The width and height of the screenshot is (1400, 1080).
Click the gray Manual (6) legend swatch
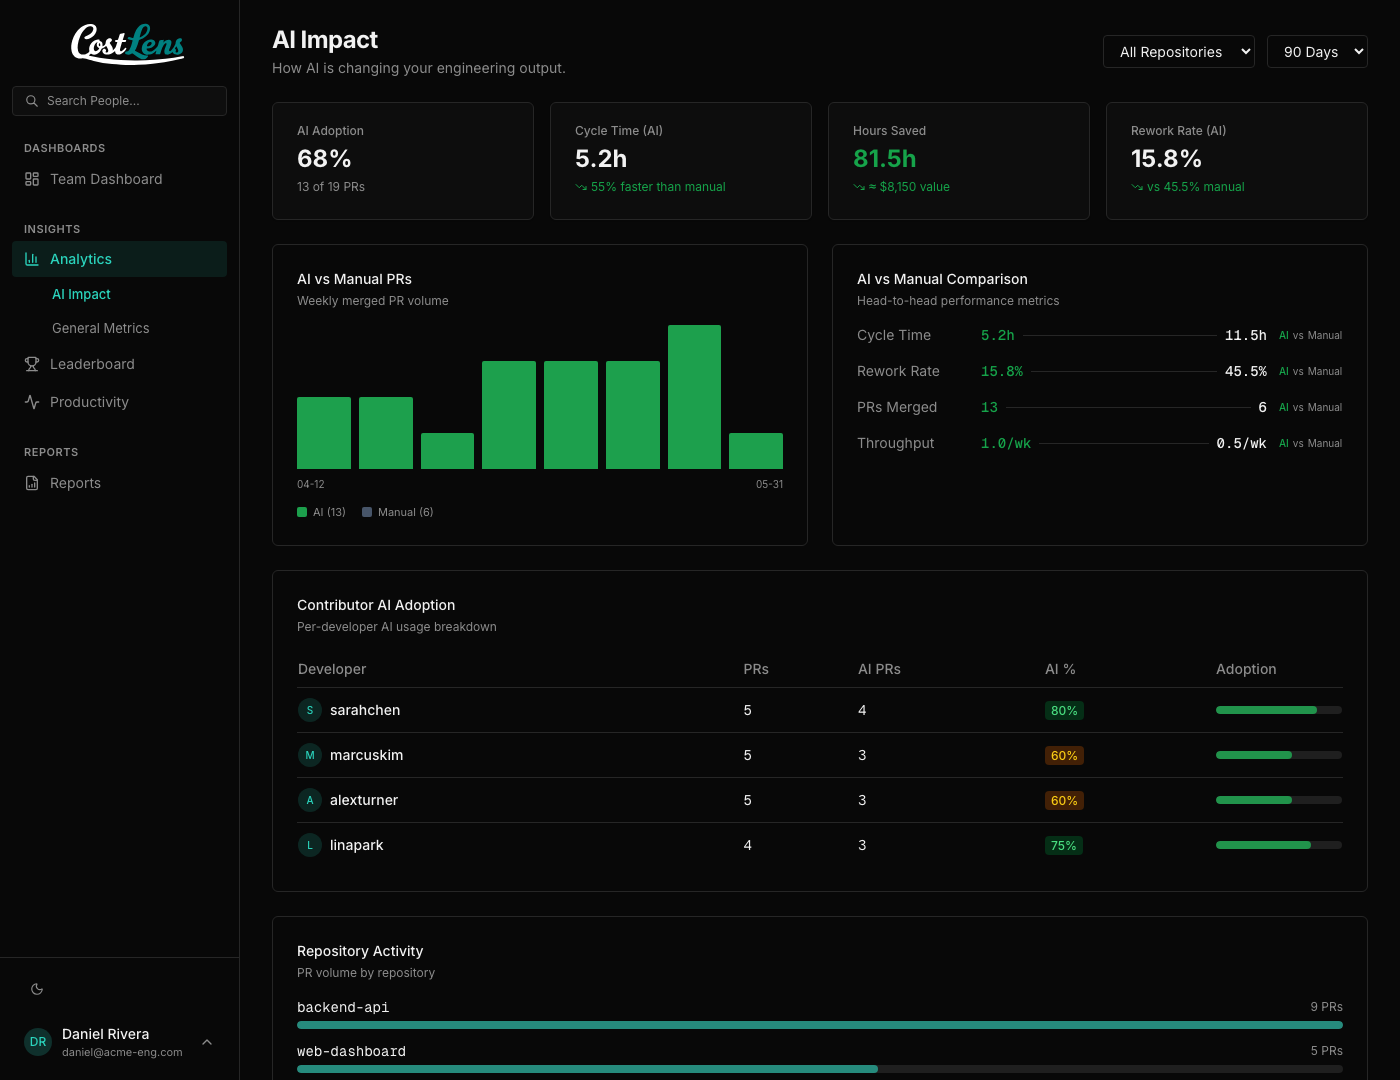pyautogui.click(x=367, y=512)
